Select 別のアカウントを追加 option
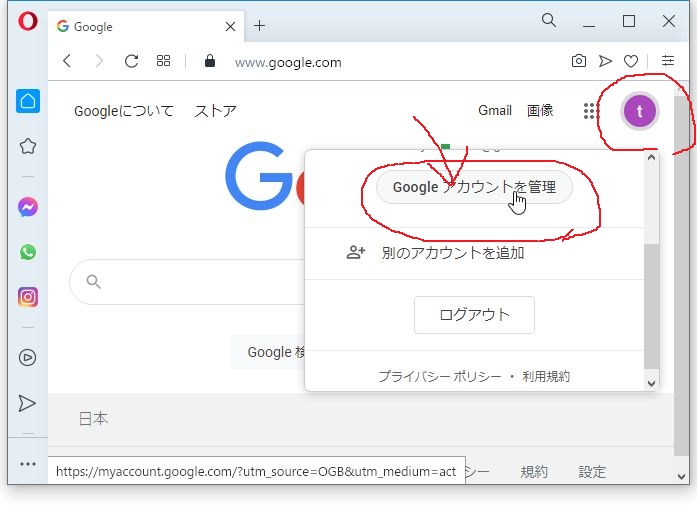The height and width of the screenshot is (520, 697). pos(474,253)
